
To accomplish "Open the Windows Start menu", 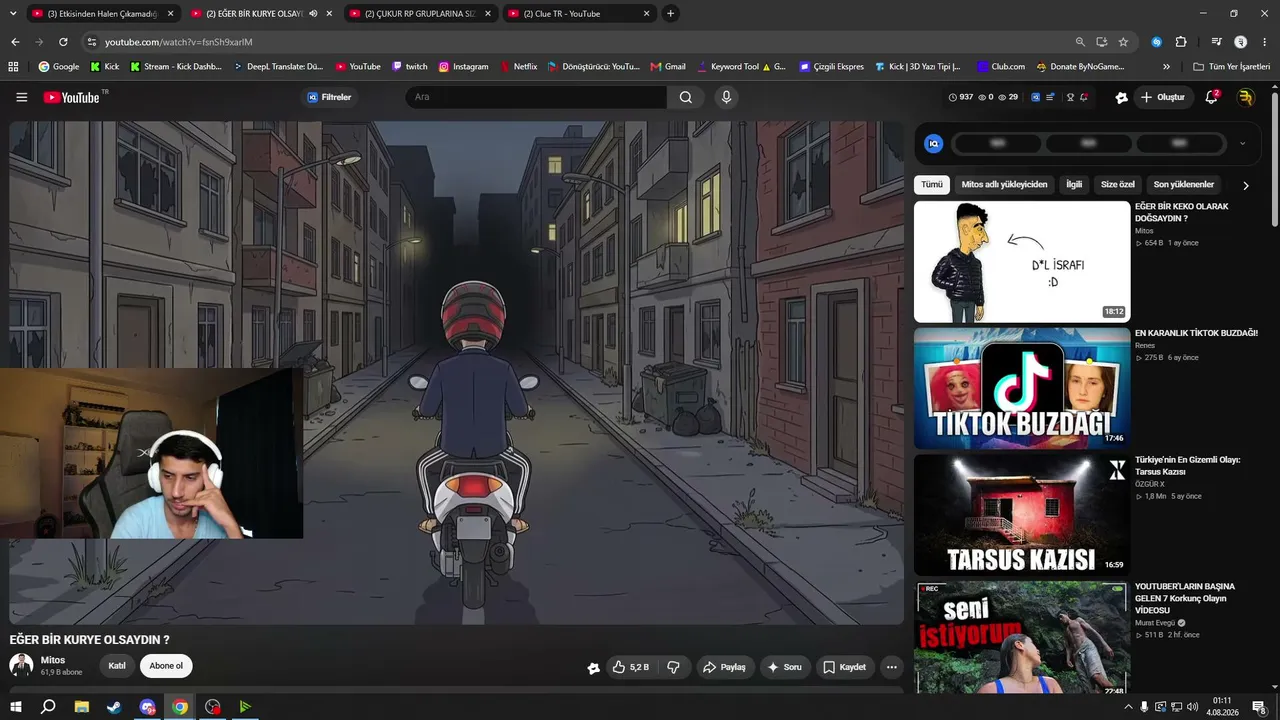I will (15, 707).
